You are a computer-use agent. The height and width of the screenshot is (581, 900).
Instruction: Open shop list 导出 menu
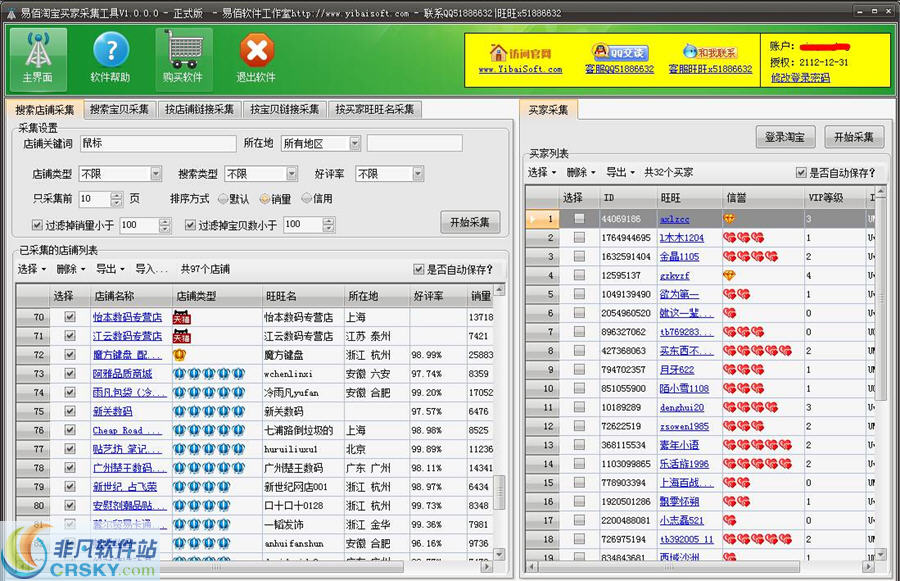pyautogui.click(x=110, y=269)
